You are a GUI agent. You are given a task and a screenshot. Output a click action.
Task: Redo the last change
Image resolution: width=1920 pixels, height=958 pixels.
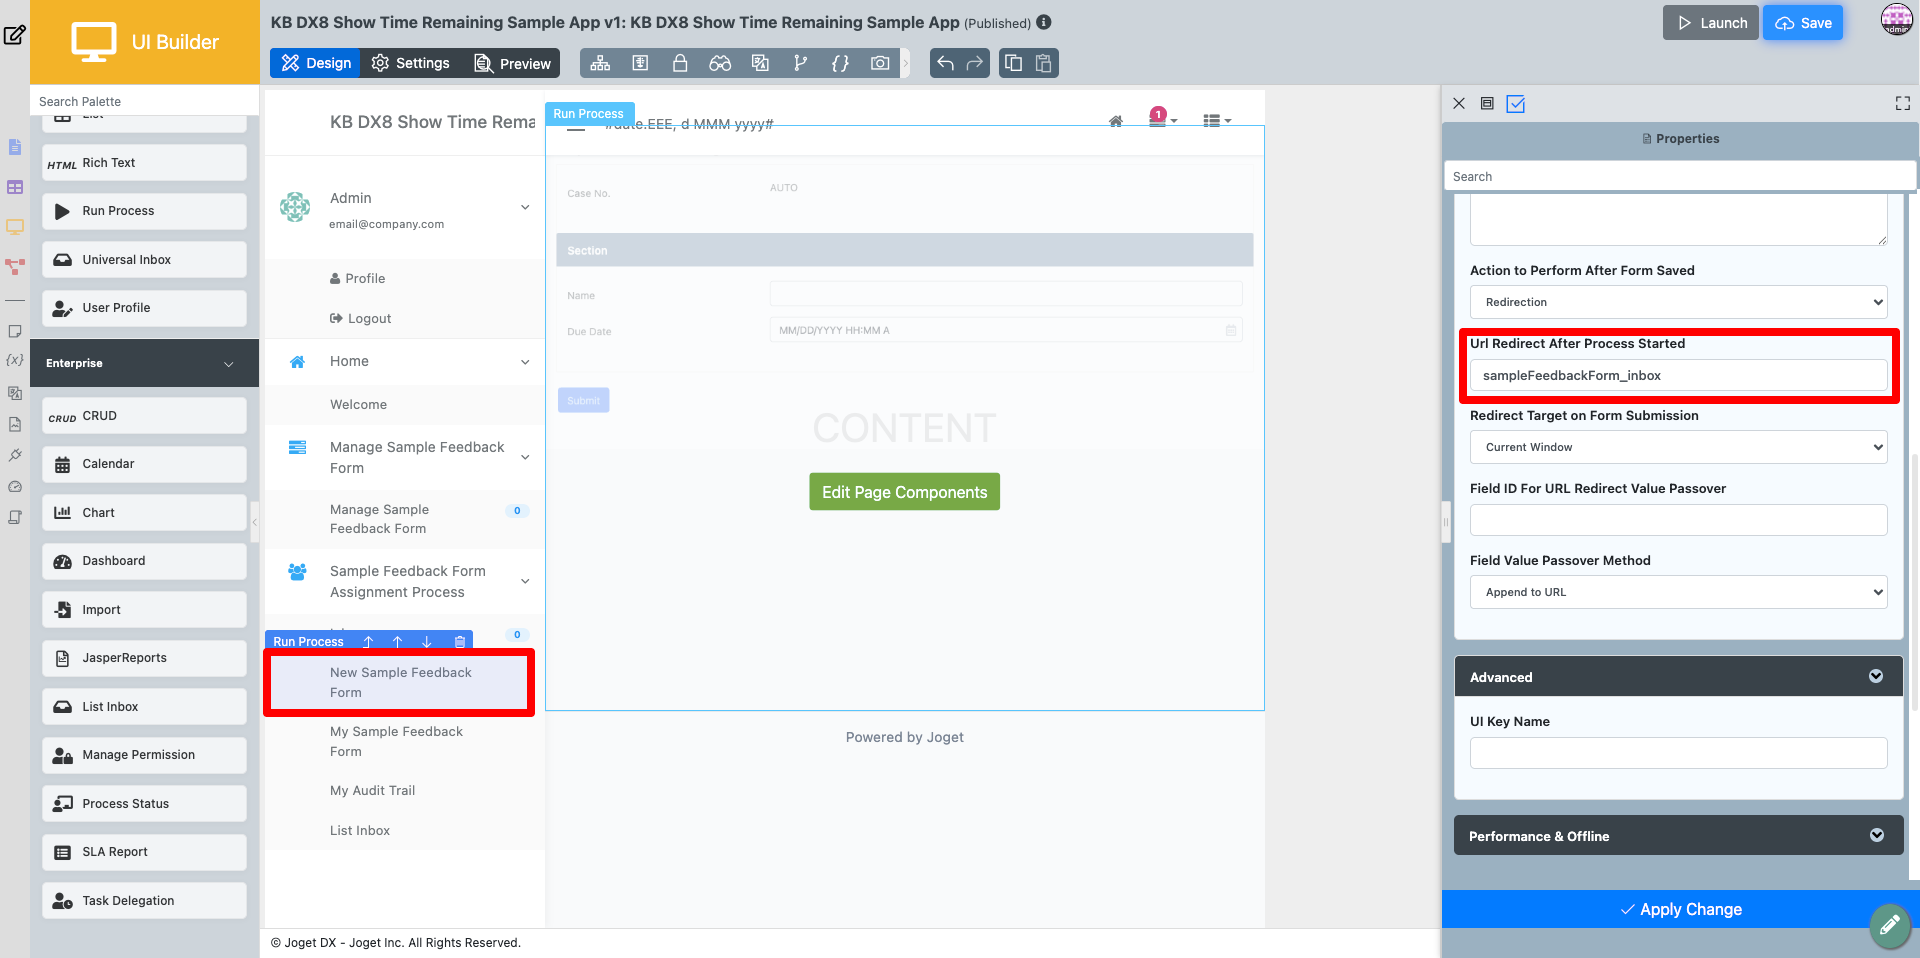pos(975,63)
